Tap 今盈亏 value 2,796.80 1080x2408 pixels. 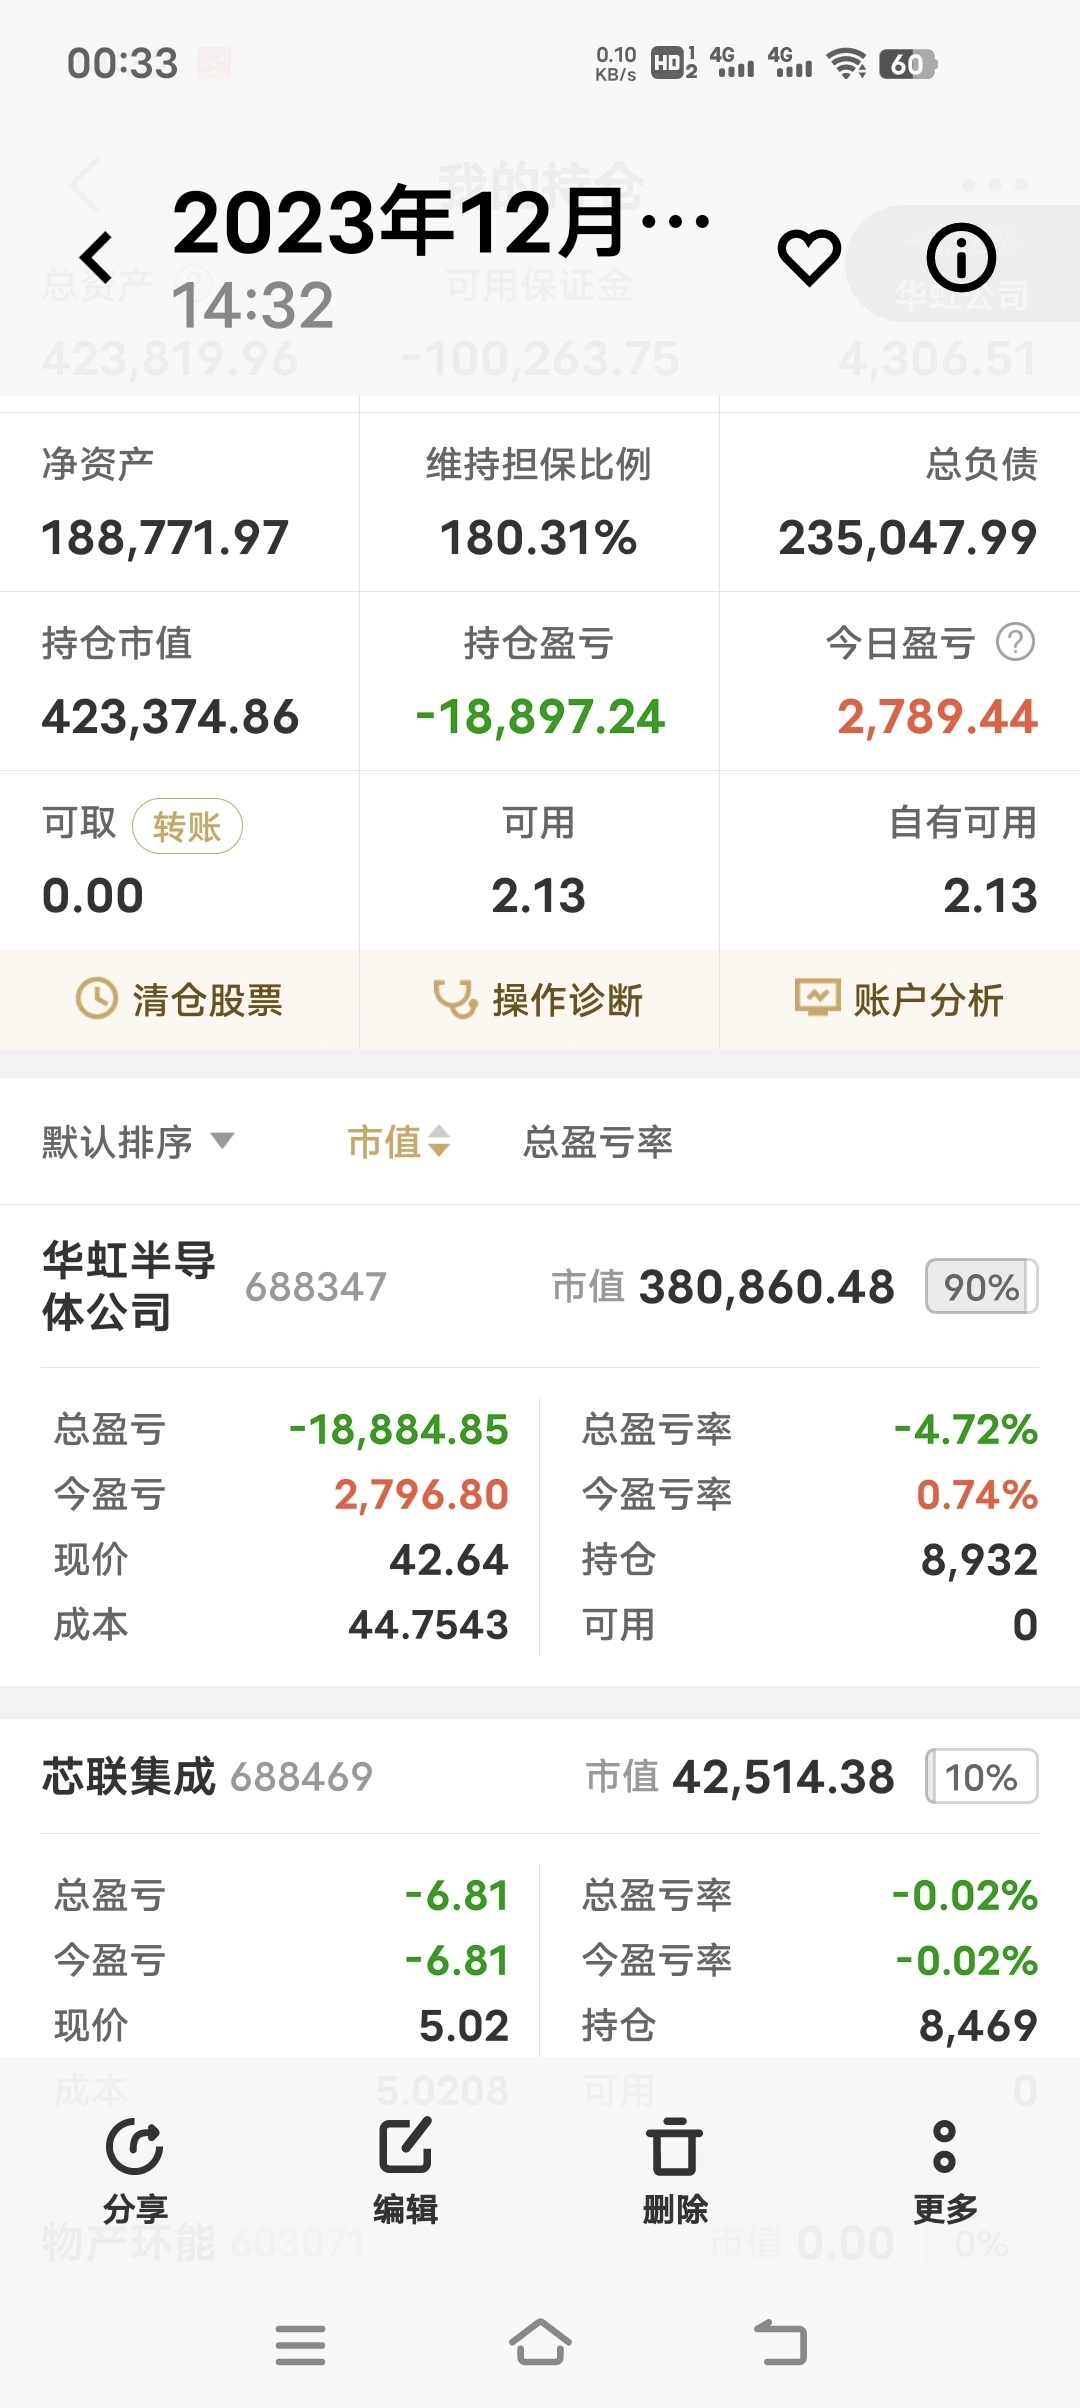pyautogui.click(x=421, y=1494)
